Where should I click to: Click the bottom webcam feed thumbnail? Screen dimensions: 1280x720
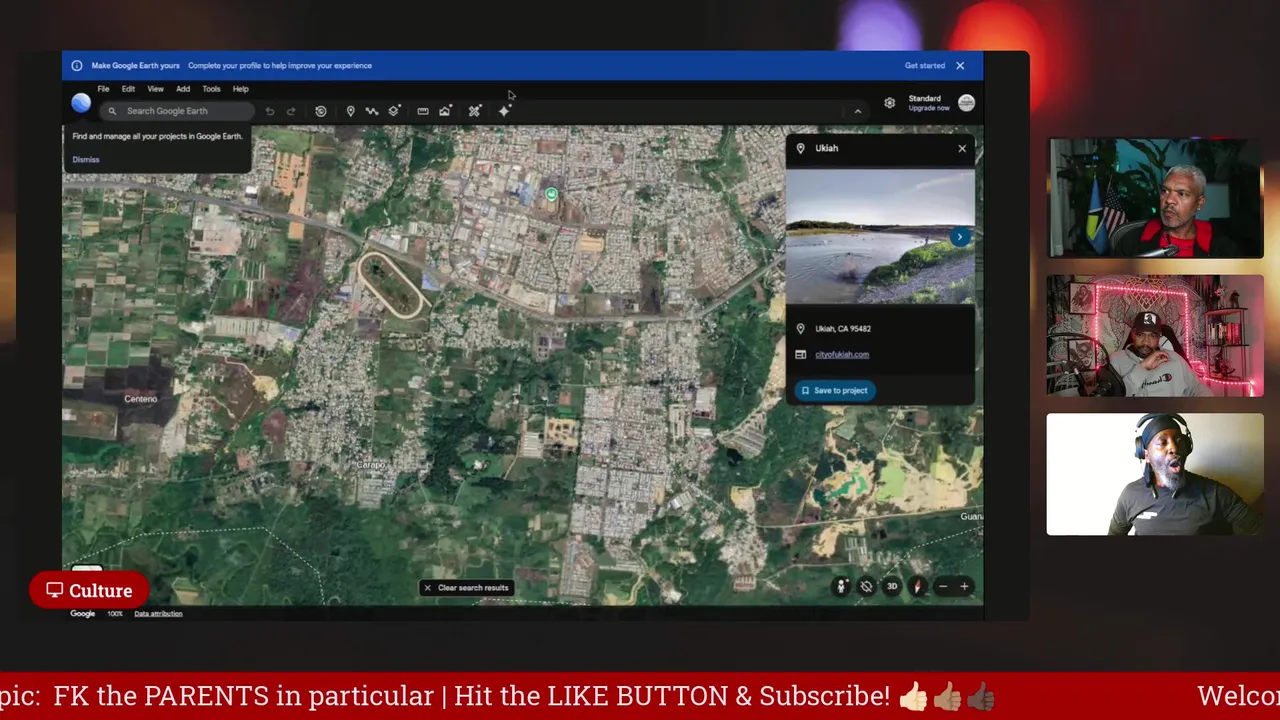click(1155, 474)
